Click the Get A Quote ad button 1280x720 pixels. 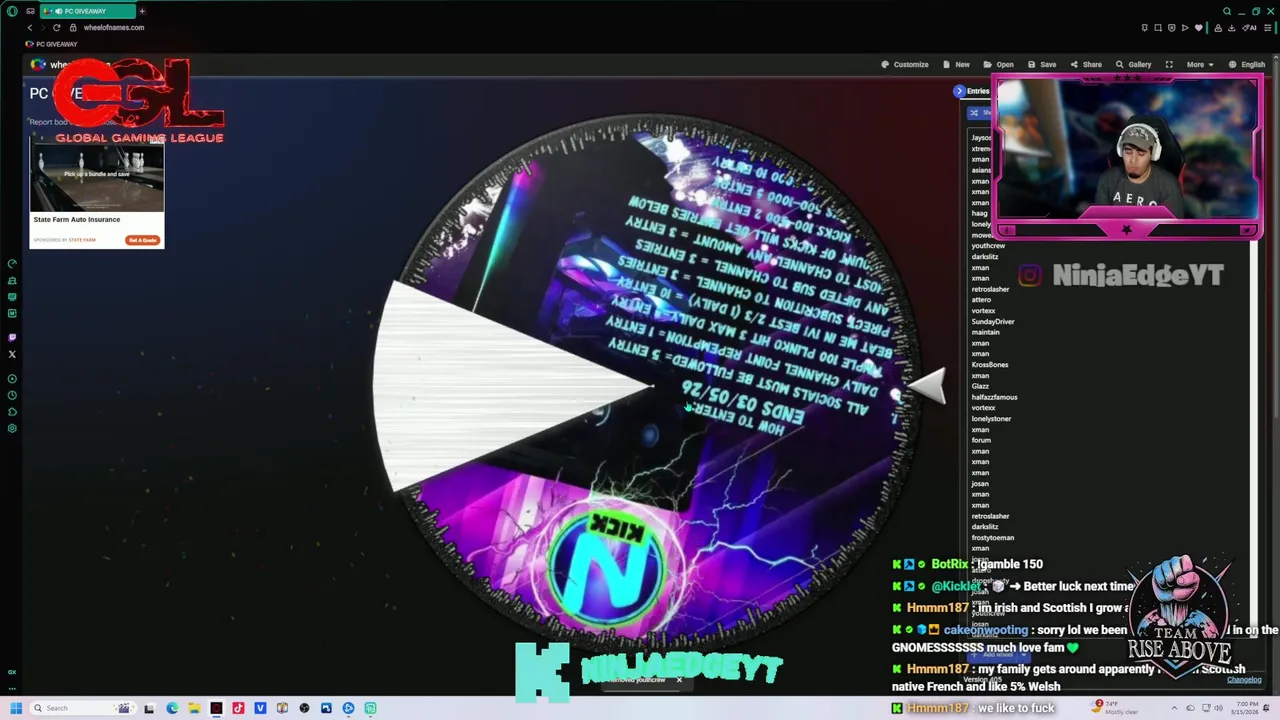pos(142,240)
